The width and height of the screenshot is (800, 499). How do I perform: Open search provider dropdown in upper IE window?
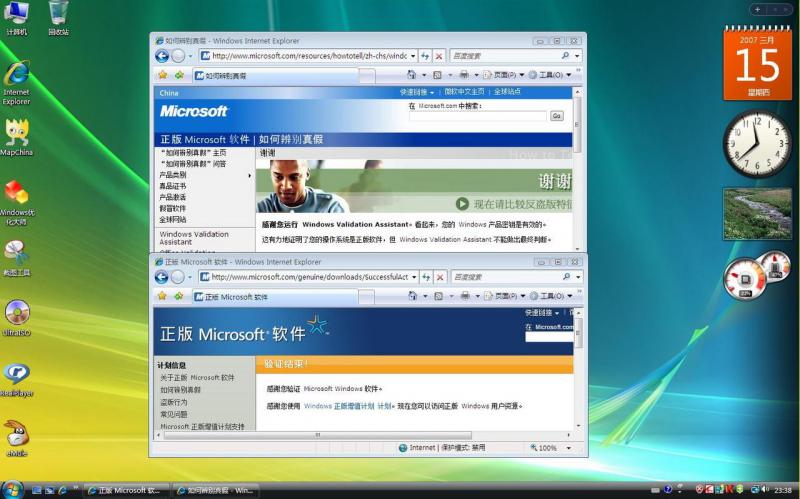pos(577,56)
